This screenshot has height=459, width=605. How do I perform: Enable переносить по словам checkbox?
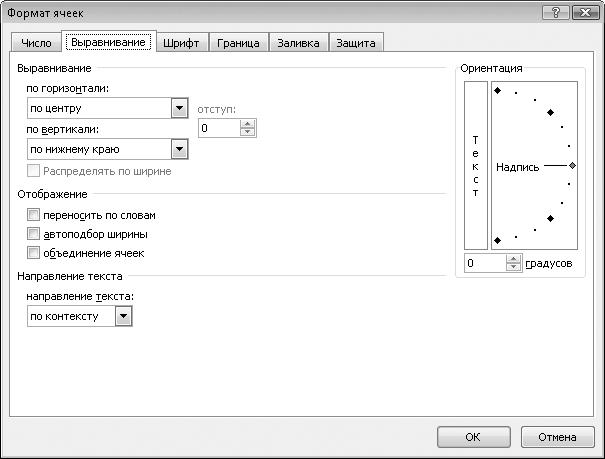click(x=34, y=215)
